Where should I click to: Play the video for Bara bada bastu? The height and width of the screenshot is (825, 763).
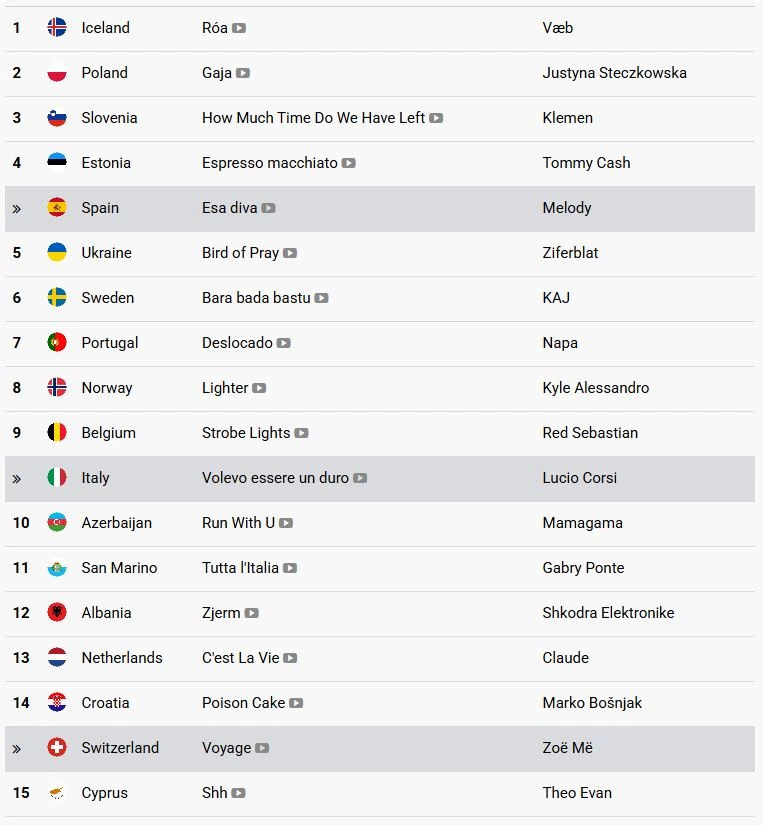322,298
